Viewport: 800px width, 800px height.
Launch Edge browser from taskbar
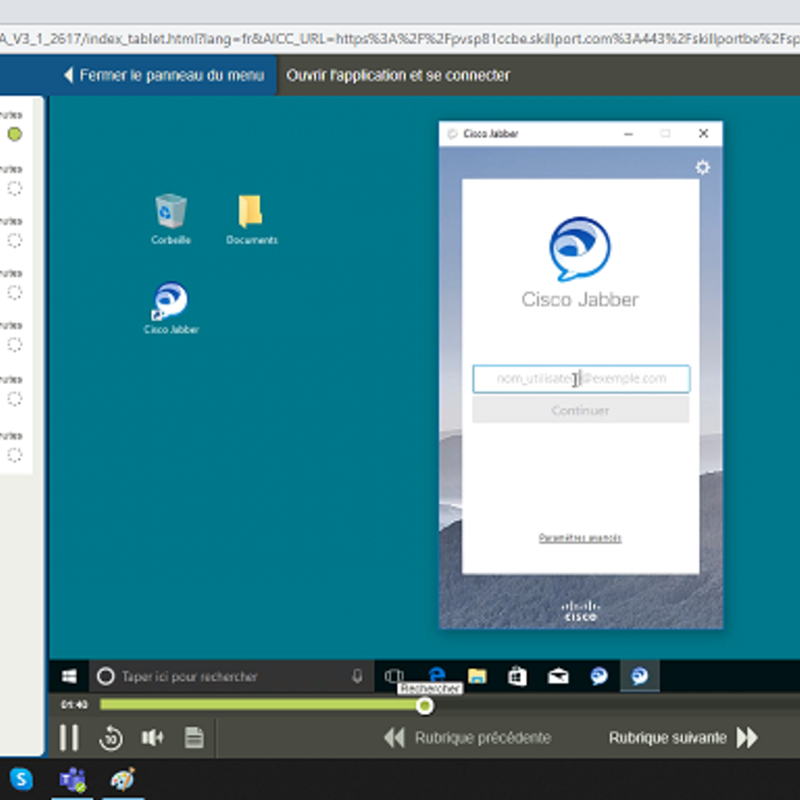tap(437, 675)
